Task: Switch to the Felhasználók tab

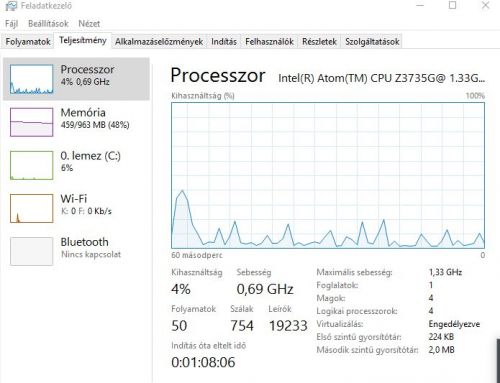Action: coord(269,42)
